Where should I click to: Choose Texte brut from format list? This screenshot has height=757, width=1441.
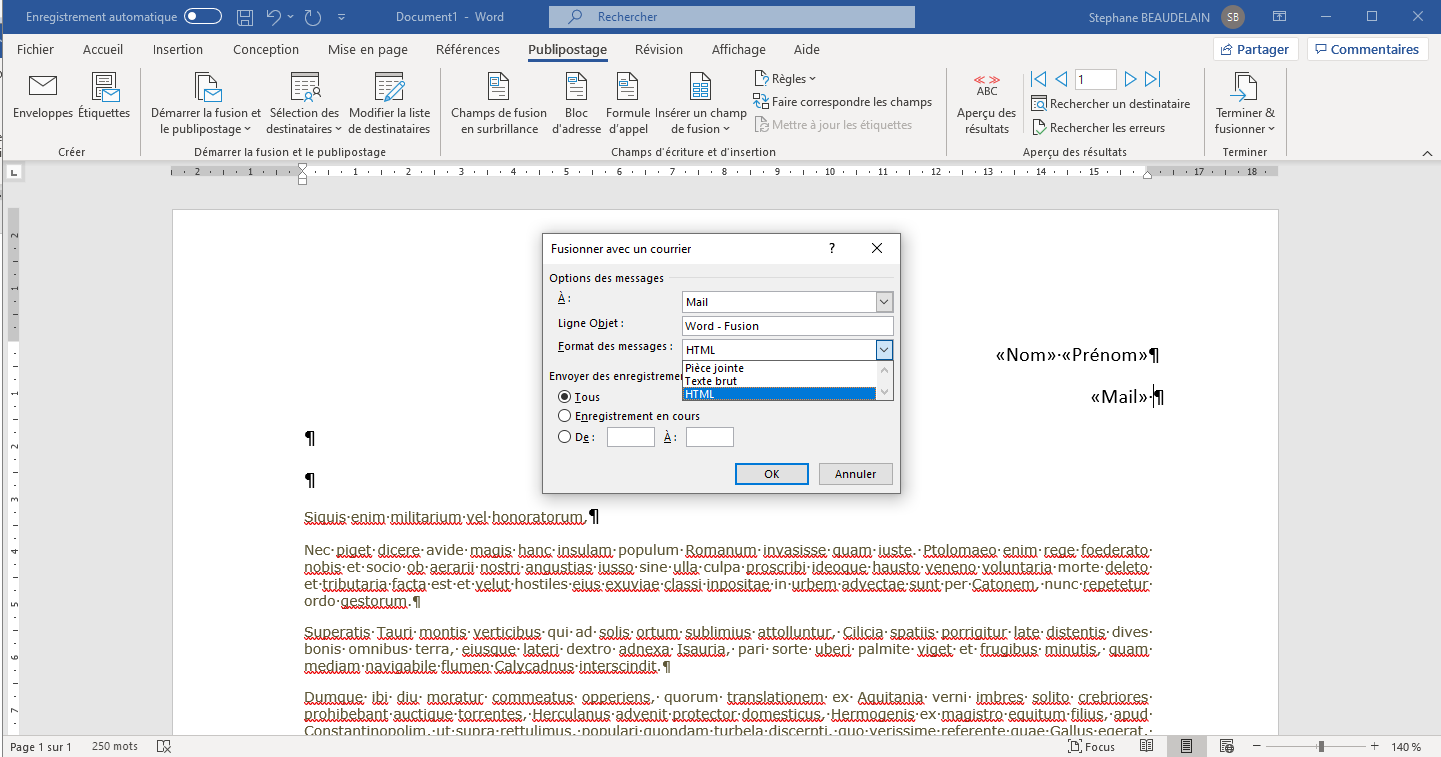point(711,381)
